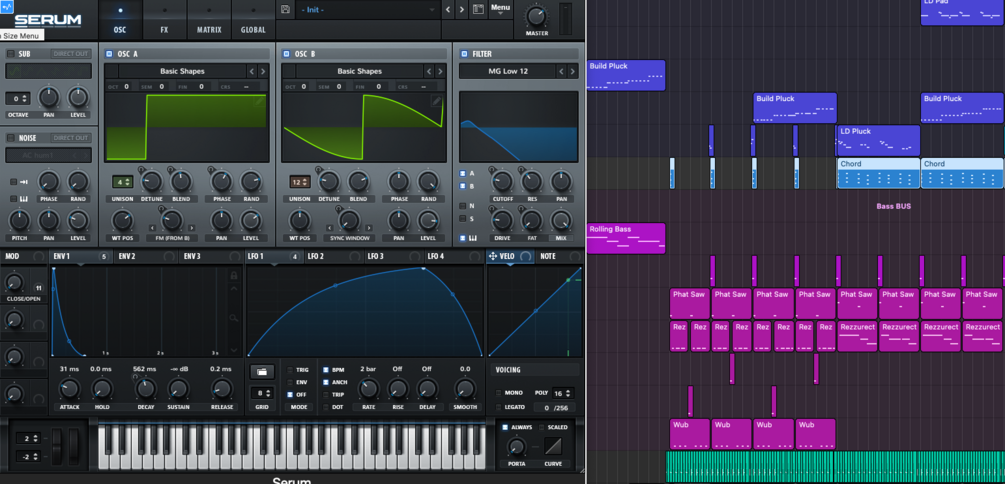The width and height of the screenshot is (1005, 484).
Task: Select the ENV 2 tab
Action: [145, 256]
